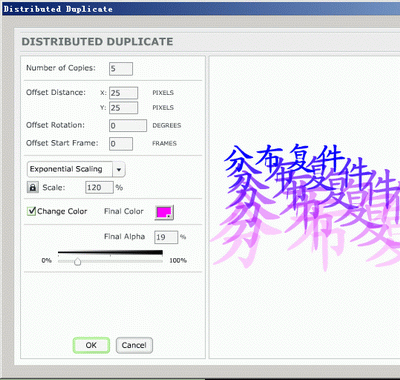Focus the Number of Copies field
This screenshot has width=400, height=380.
121,69
